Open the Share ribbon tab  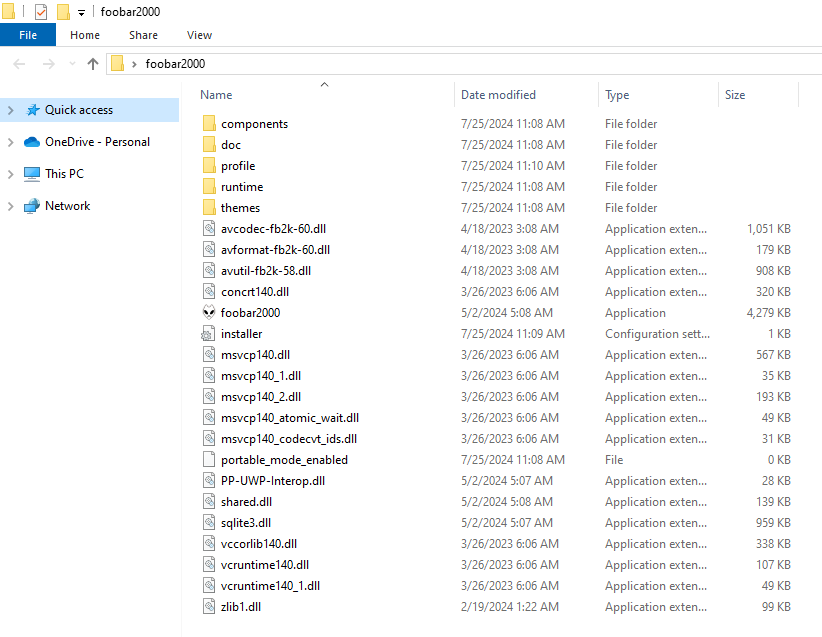click(143, 35)
